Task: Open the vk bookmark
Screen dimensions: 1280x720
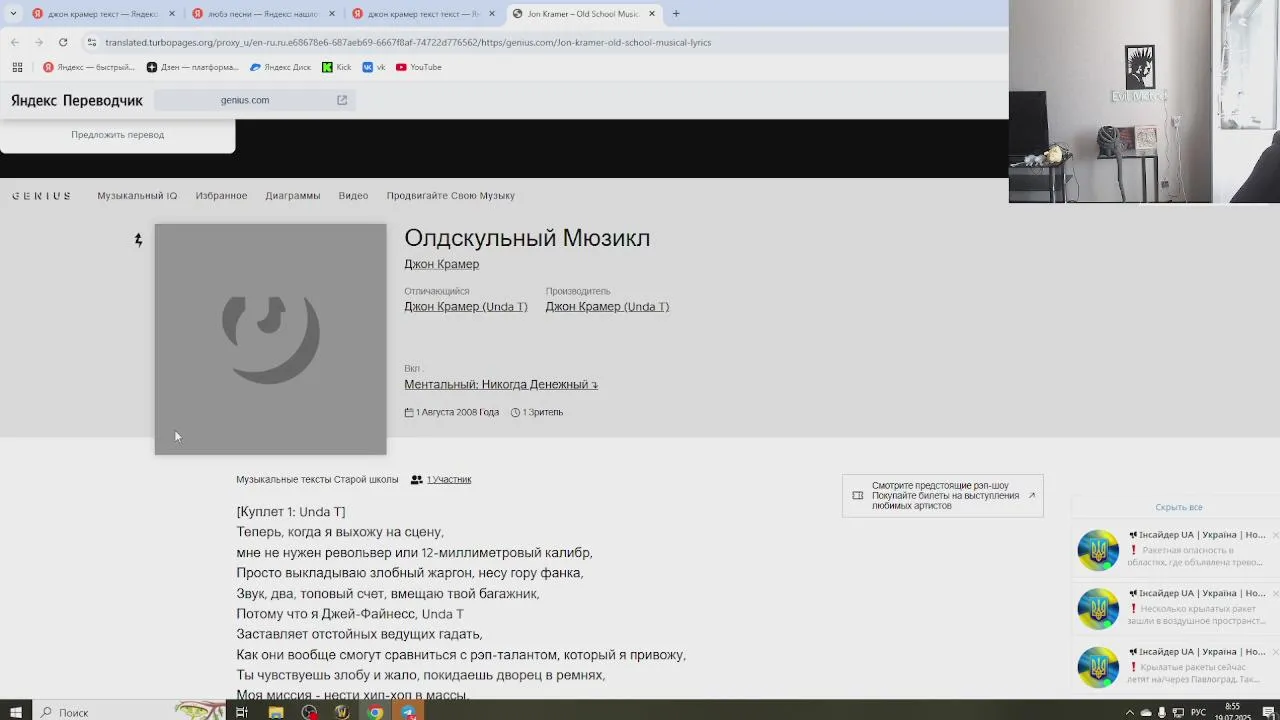Action: (374, 67)
